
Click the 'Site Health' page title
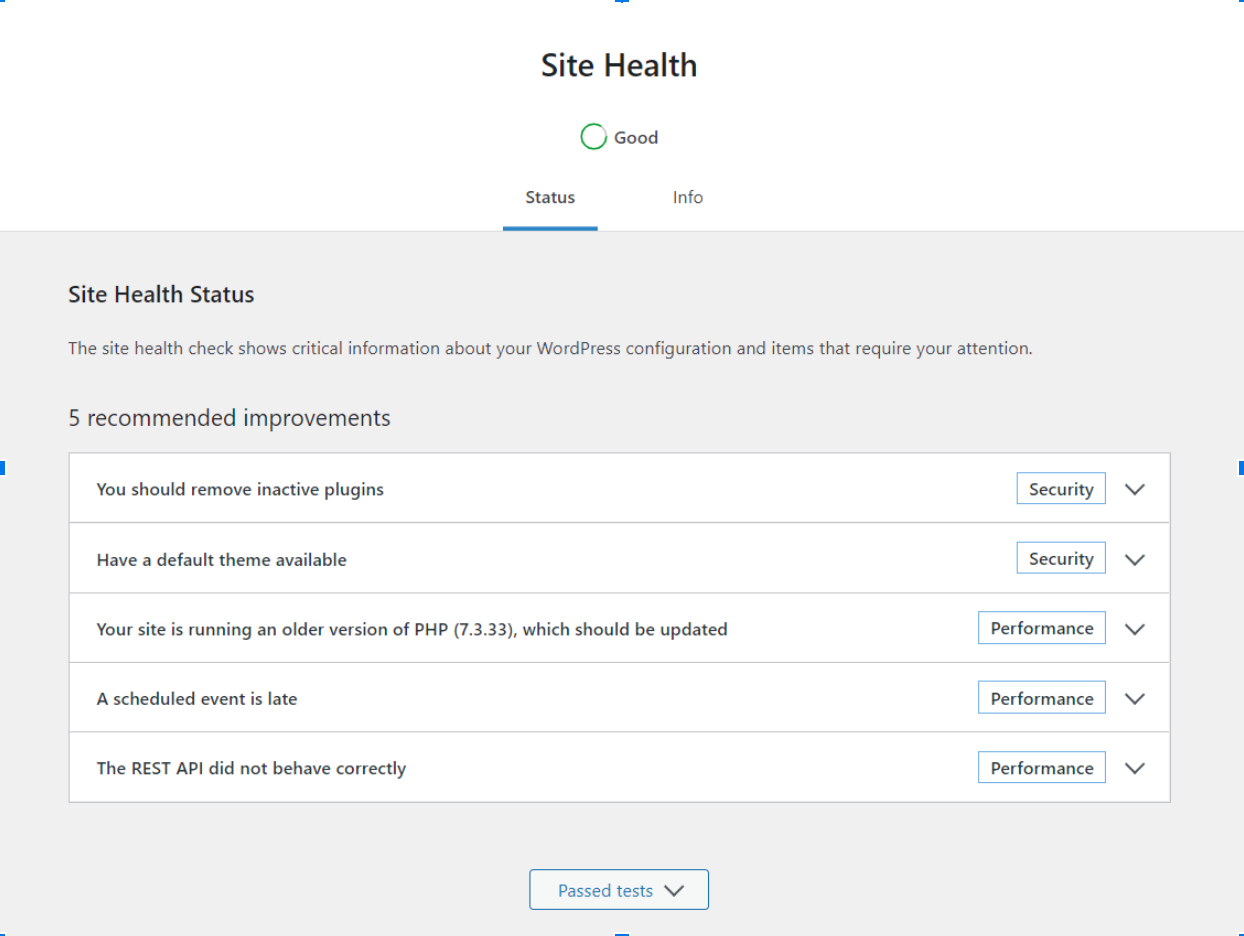619,66
